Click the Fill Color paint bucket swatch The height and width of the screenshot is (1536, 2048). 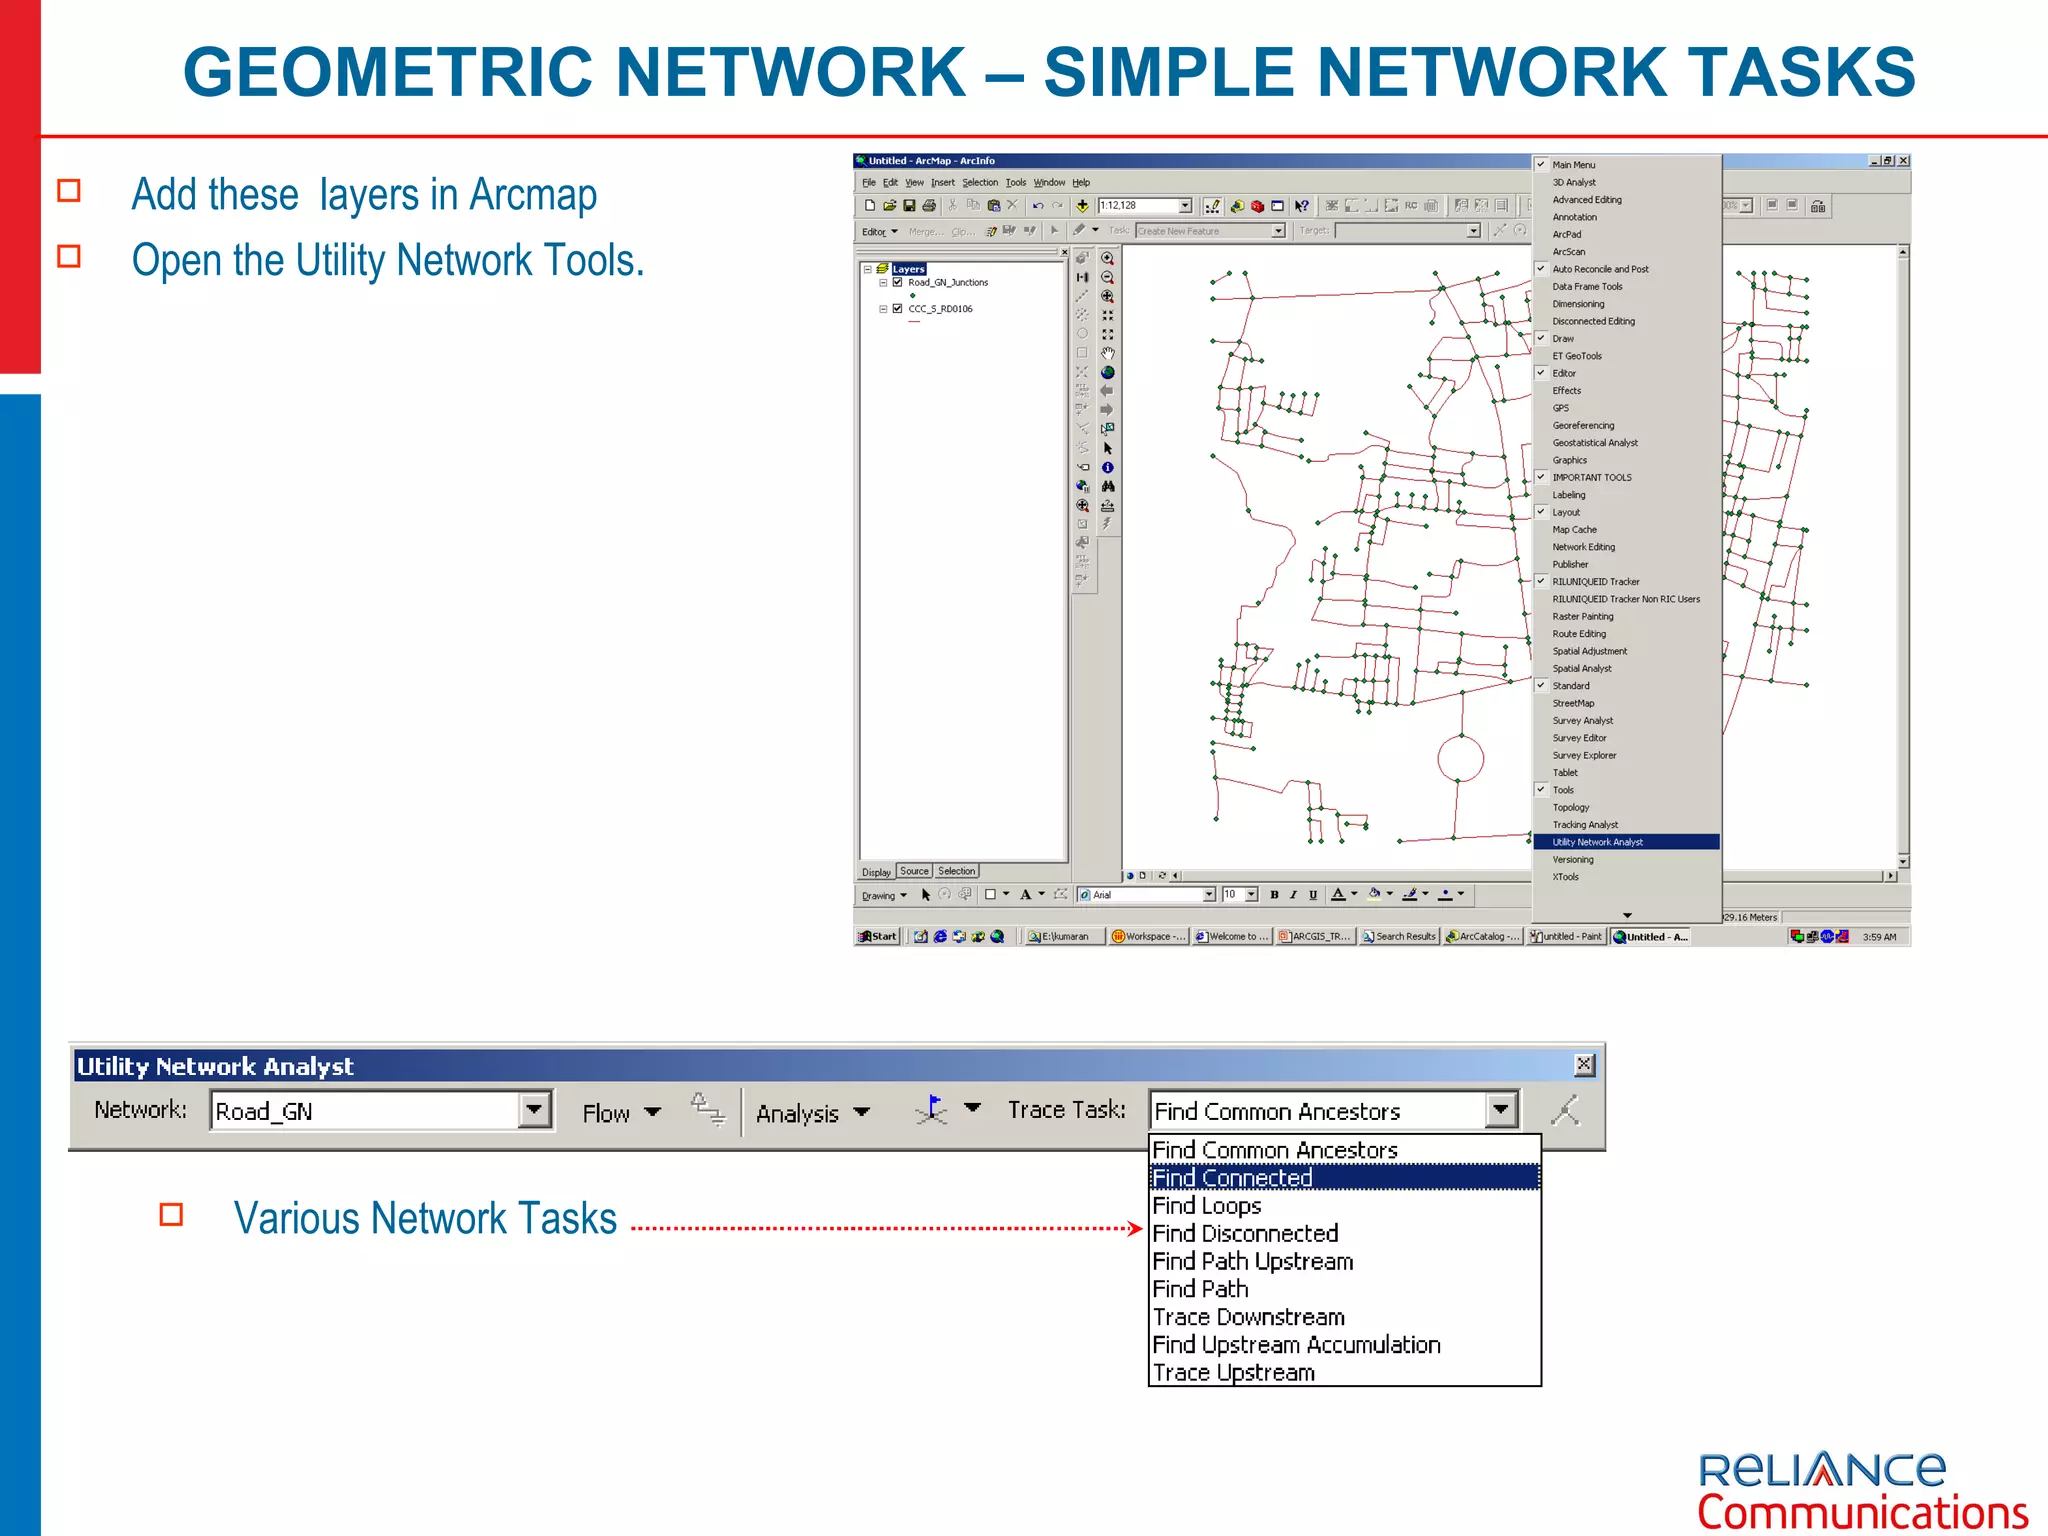pyautogui.click(x=1374, y=894)
